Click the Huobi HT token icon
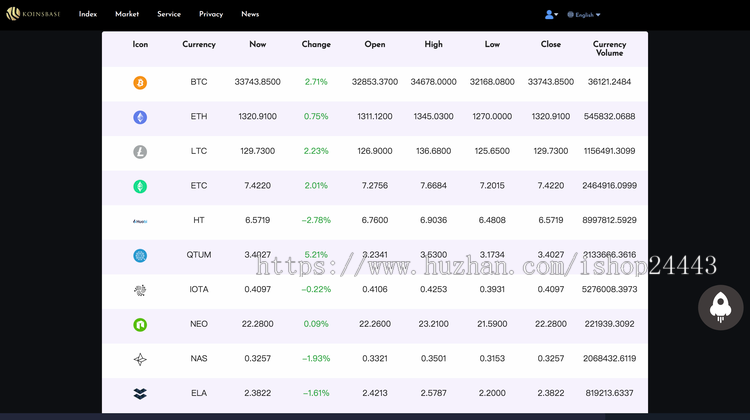750x420 pixels. pyautogui.click(x=140, y=221)
